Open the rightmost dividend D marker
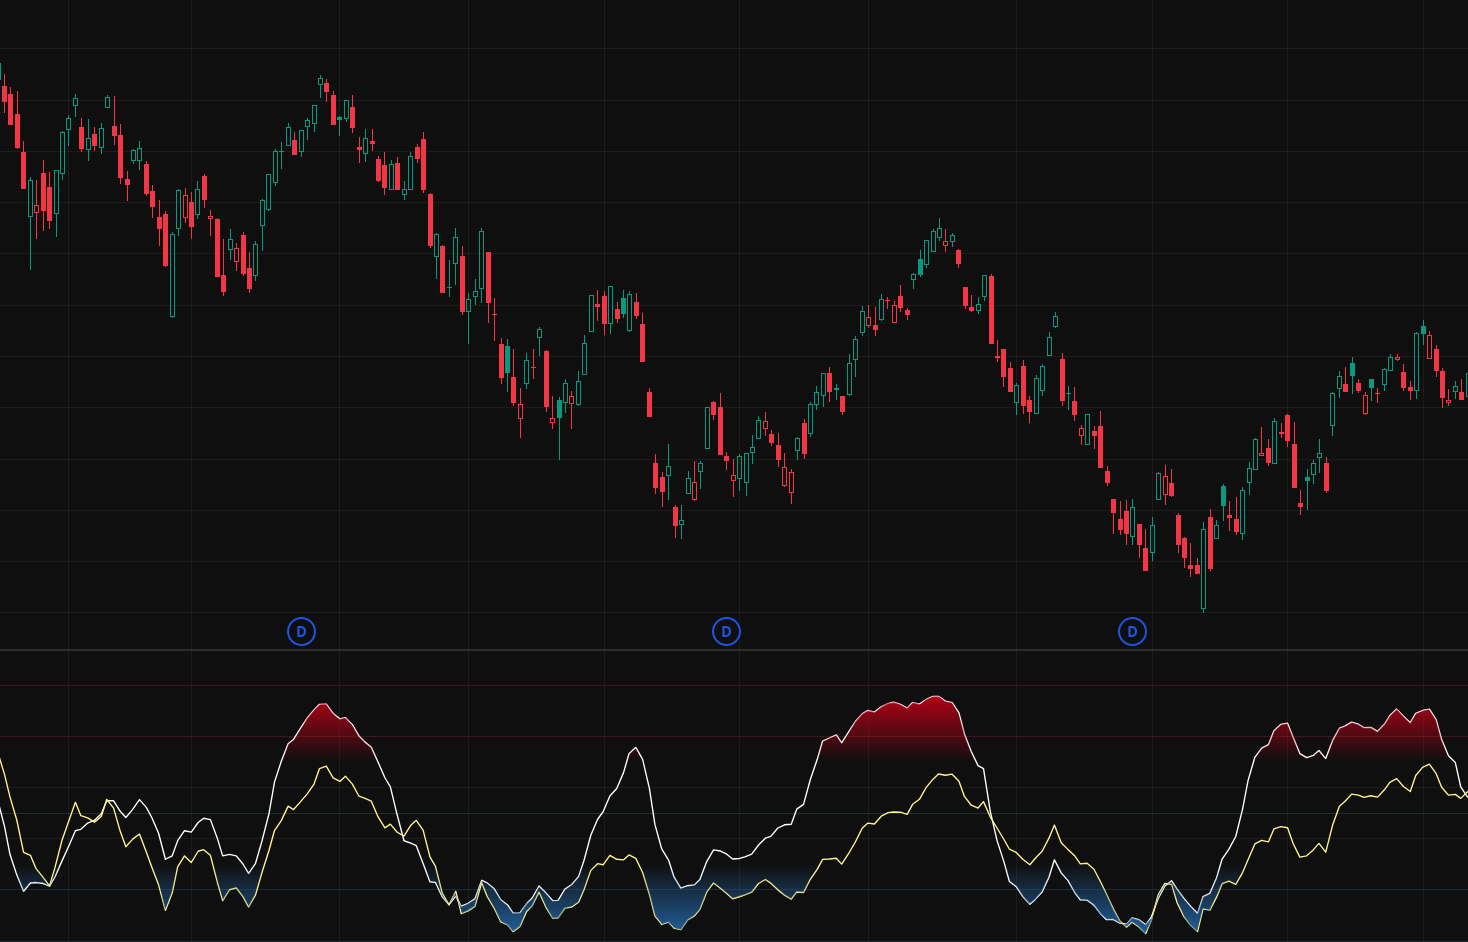This screenshot has width=1468, height=942. [1132, 631]
